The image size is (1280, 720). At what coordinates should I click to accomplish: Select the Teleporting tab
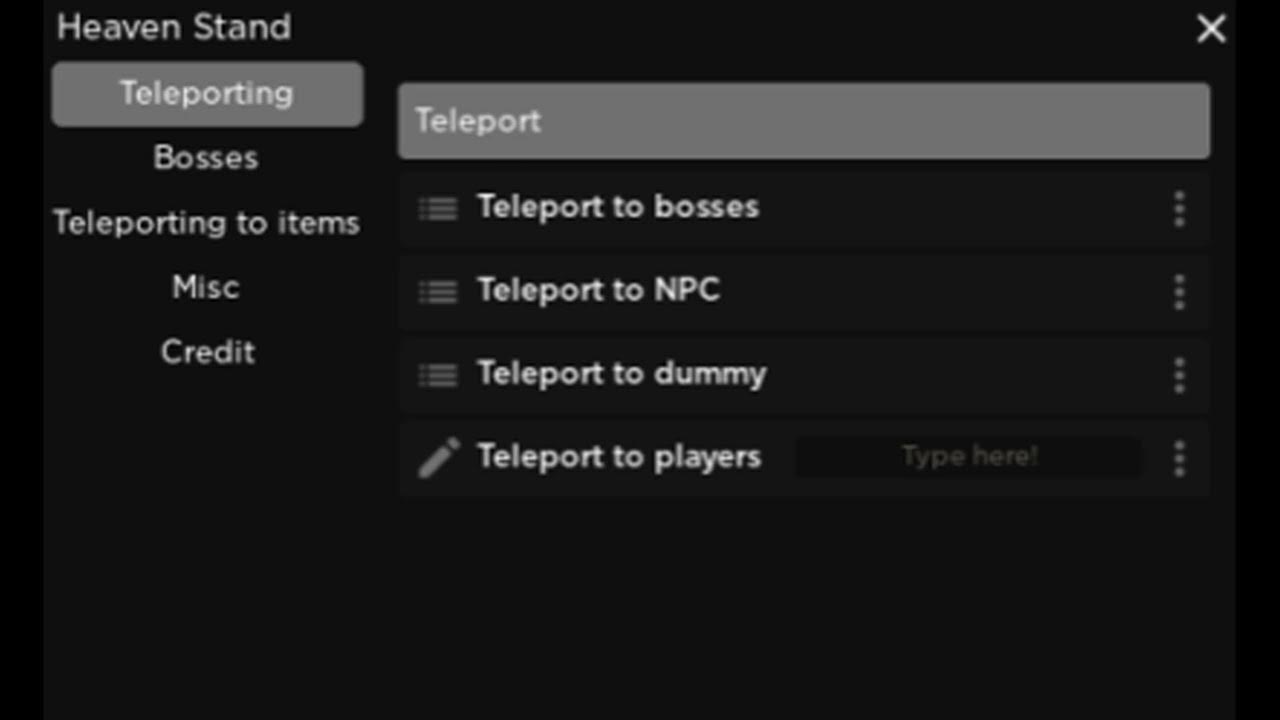coord(207,94)
